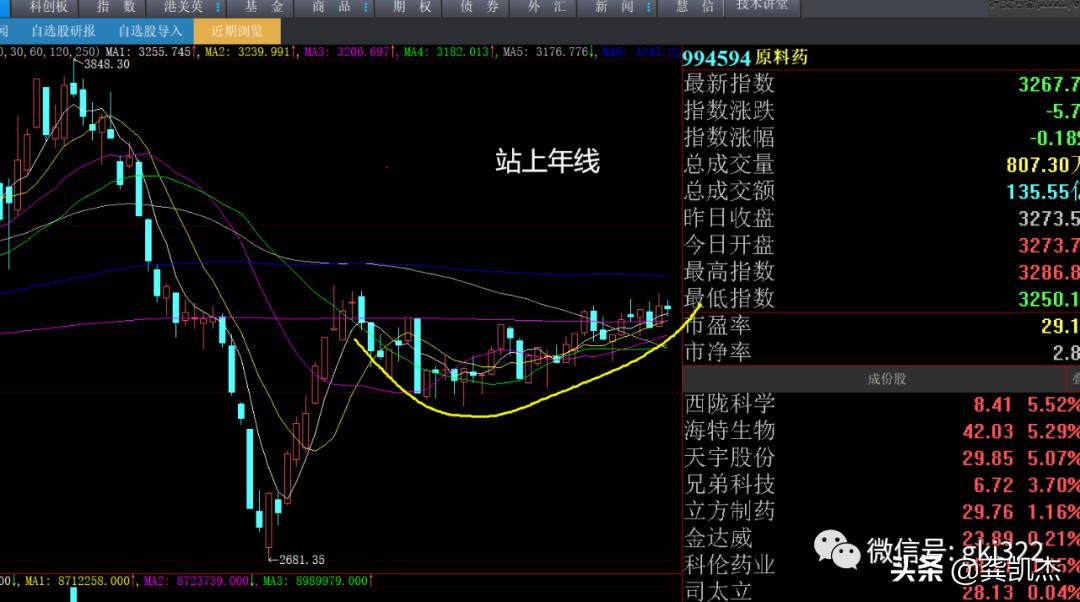Click the 市净率 row label
Viewport: 1080px width, 602px height.
pyautogui.click(x=718, y=353)
